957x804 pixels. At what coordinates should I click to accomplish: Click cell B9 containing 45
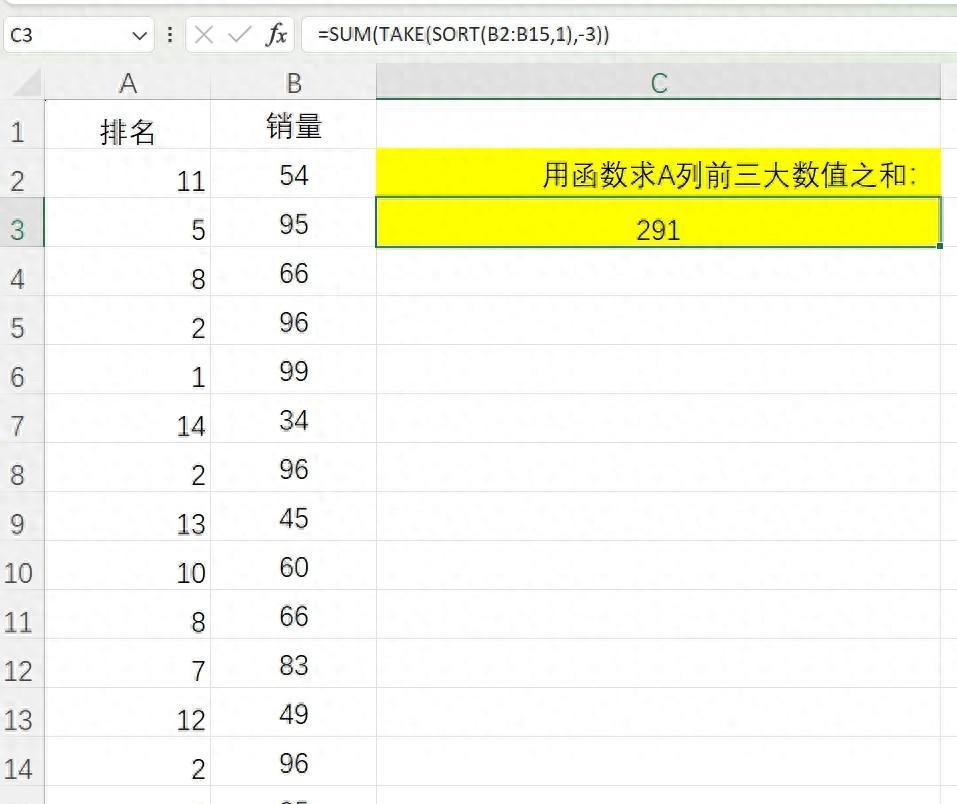(x=294, y=516)
